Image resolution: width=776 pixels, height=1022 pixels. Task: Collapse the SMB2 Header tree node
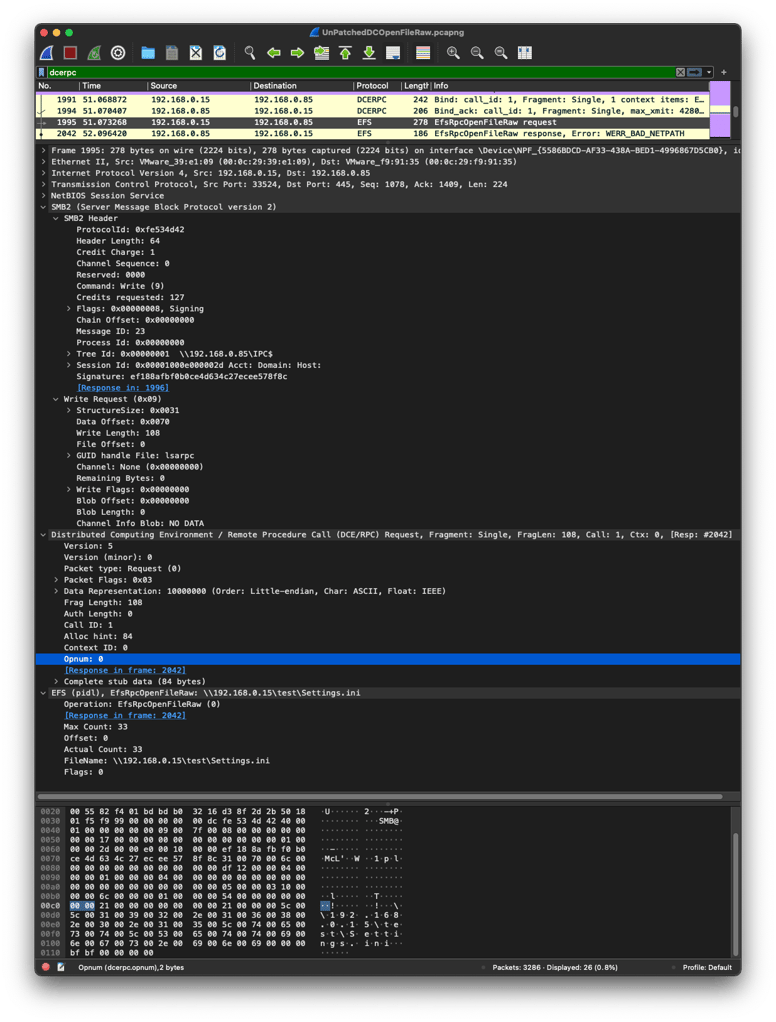tap(56, 218)
